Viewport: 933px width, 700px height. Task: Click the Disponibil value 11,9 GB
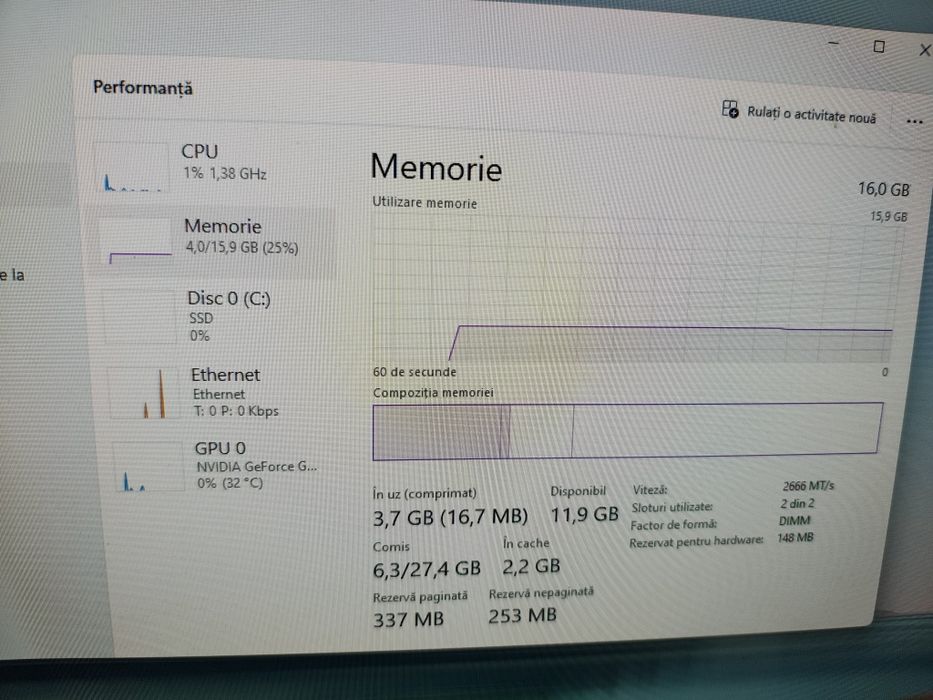pyautogui.click(x=584, y=514)
